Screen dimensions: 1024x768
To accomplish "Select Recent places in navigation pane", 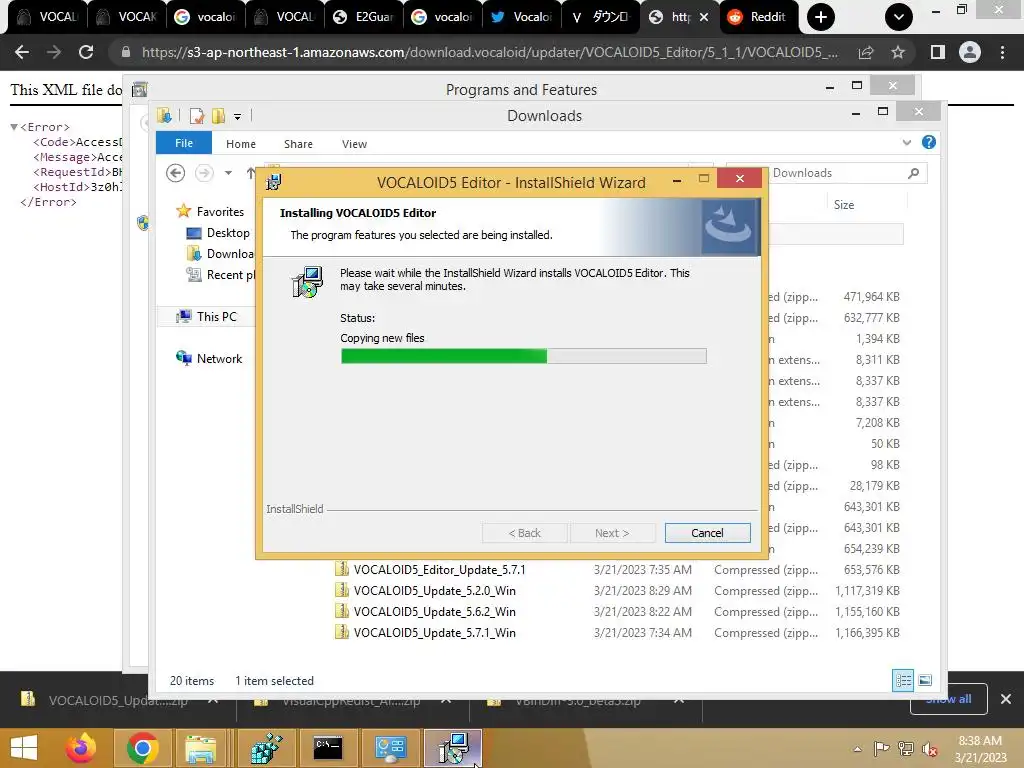I will (x=221, y=275).
